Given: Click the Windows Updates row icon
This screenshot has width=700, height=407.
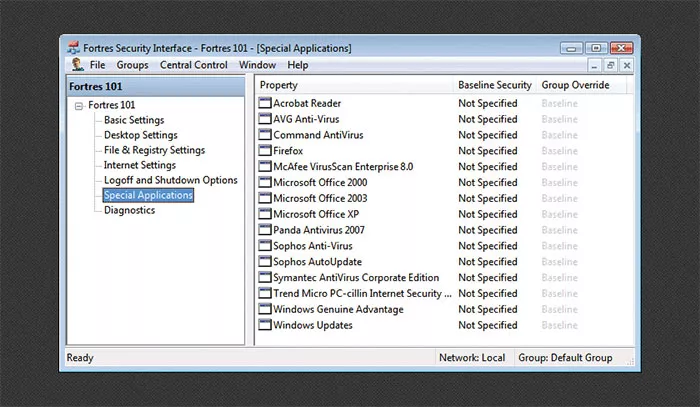Looking at the screenshot, I should point(265,325).
